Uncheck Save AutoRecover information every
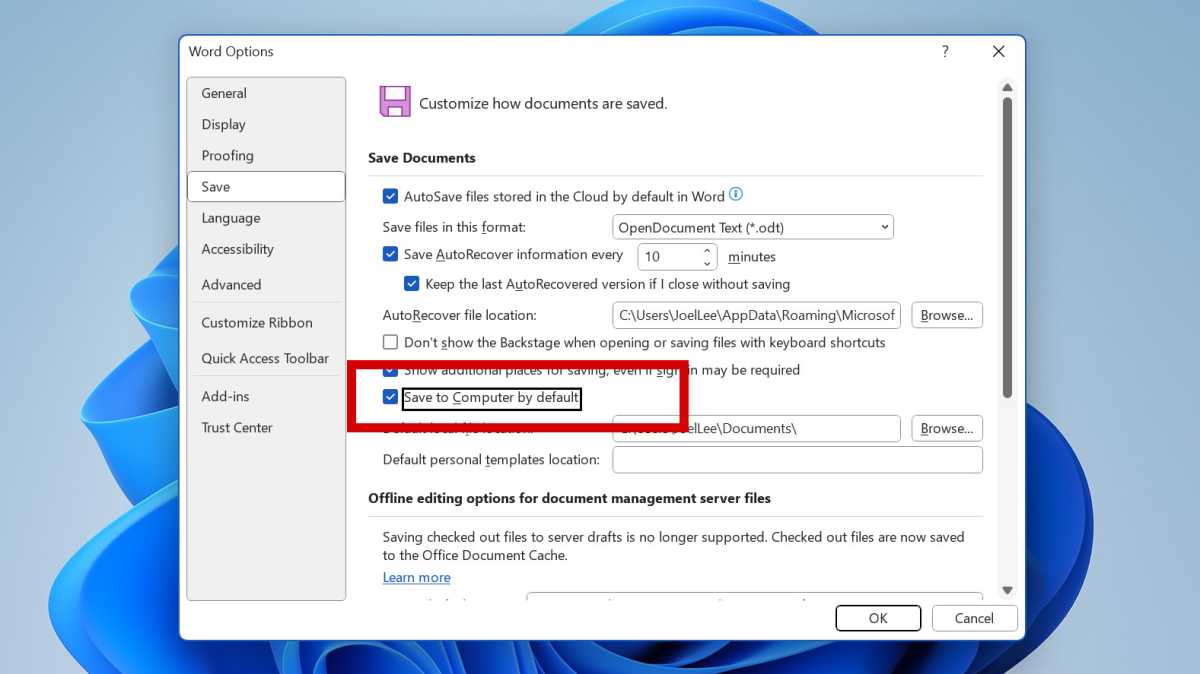Image resolution: width=1200 pixels, height=674 pixels. tap(390, 254)
